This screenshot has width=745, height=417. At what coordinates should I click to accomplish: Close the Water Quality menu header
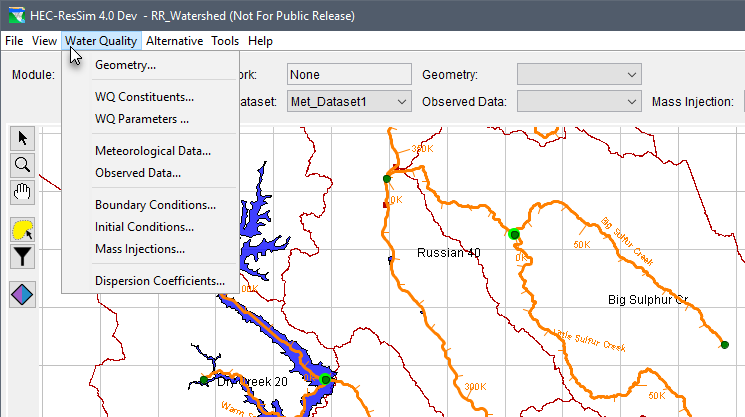click(x=101, y=41)
